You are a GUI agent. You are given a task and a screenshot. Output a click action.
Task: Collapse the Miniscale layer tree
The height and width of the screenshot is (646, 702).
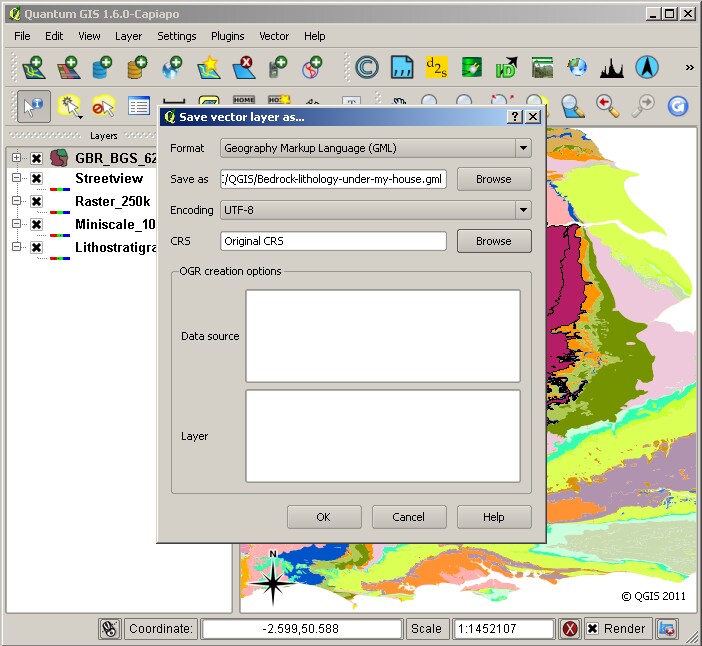coord(17,223)
